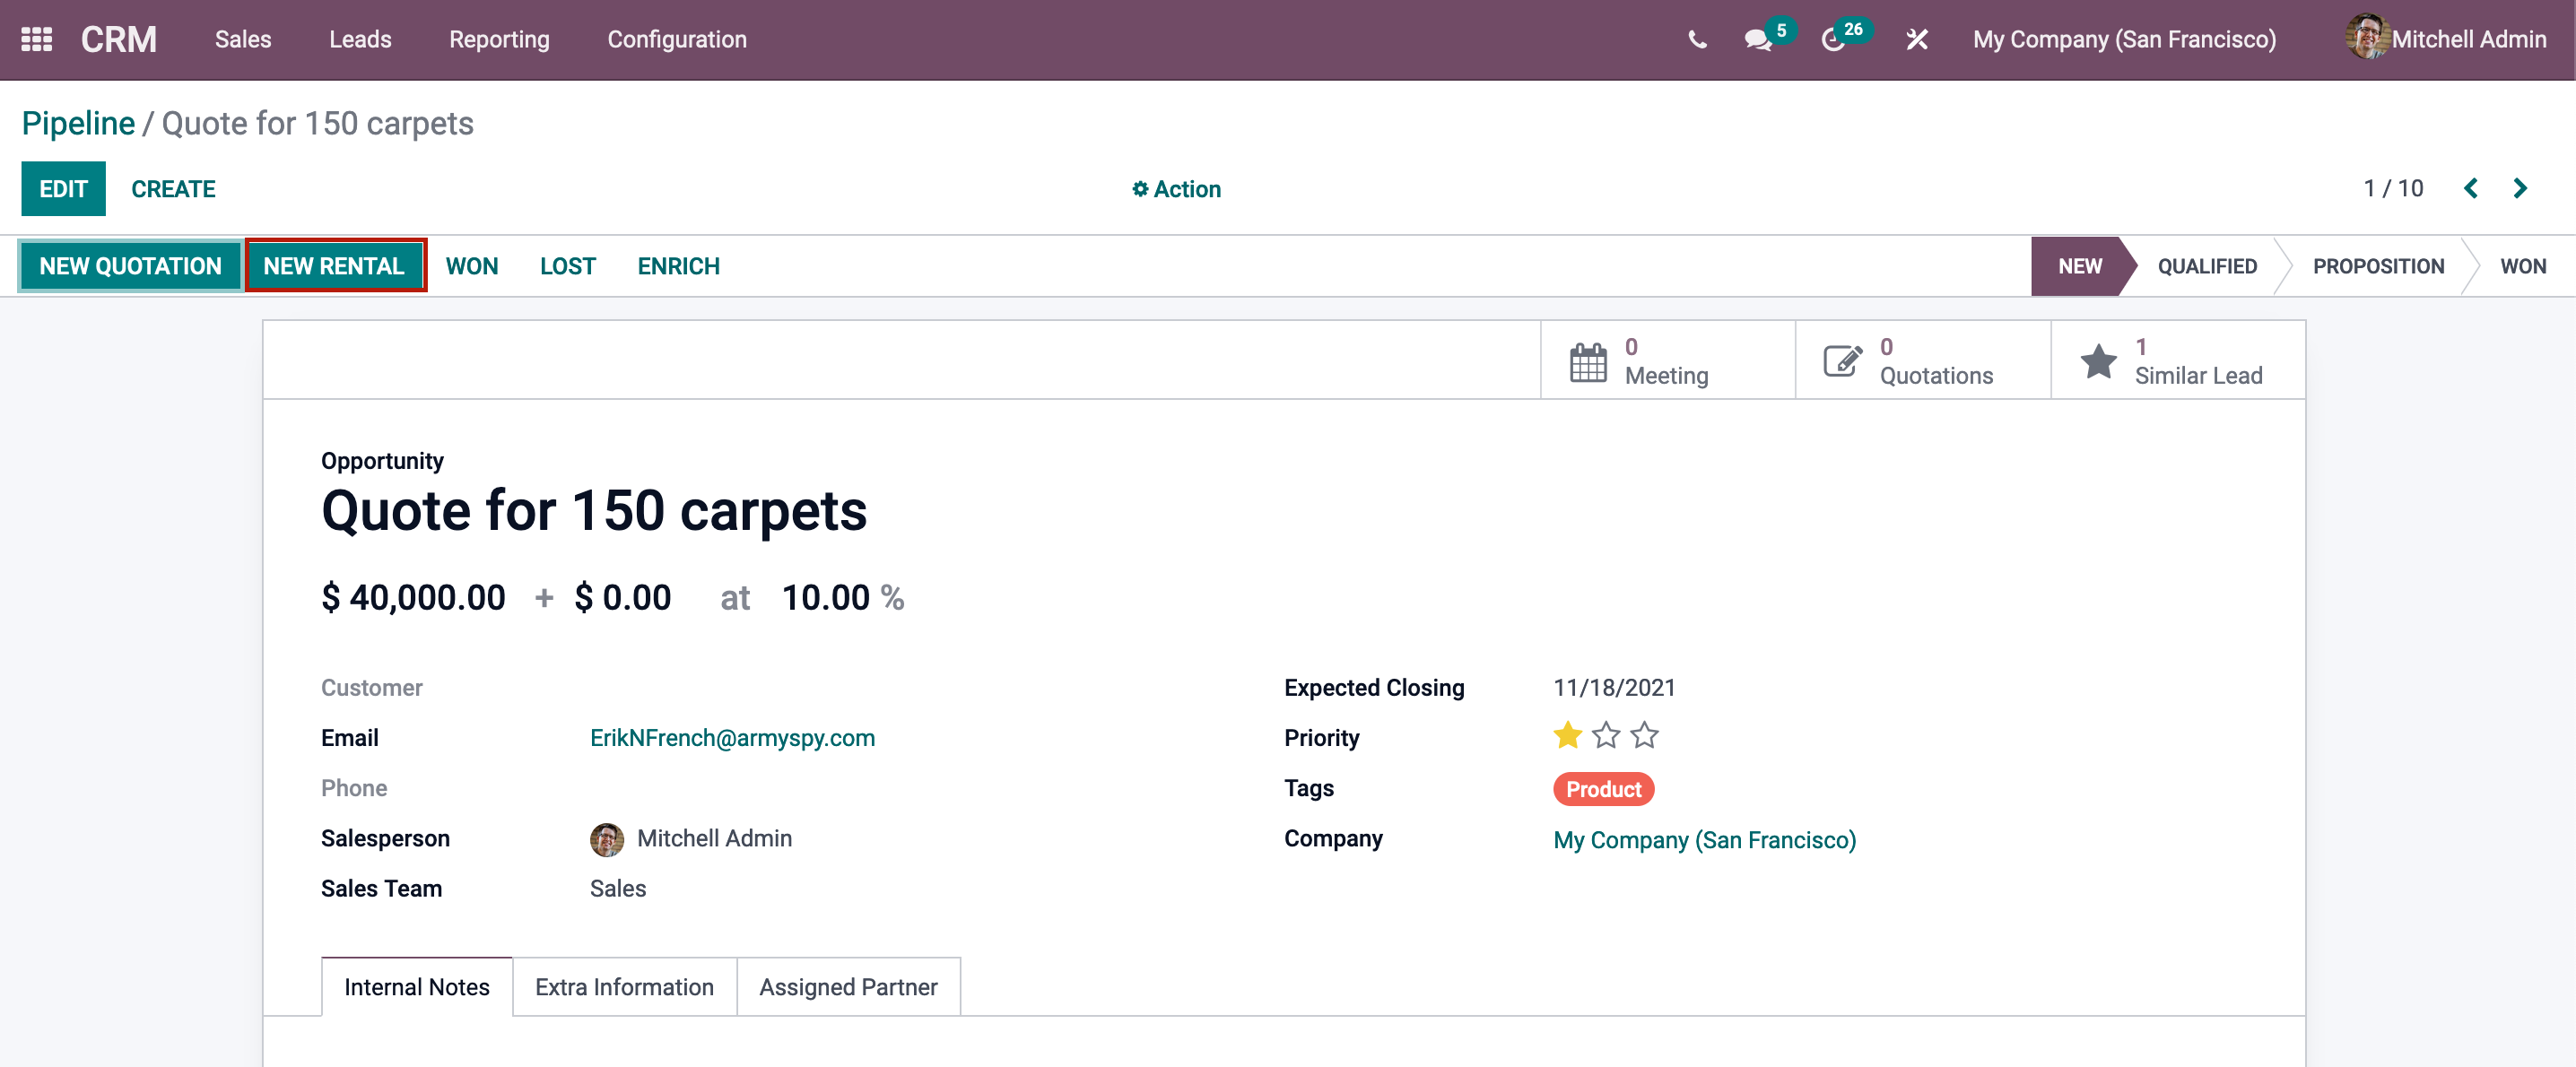Set priority to first star
The image size is (2576, 1067).
[x=1567, y=736]
